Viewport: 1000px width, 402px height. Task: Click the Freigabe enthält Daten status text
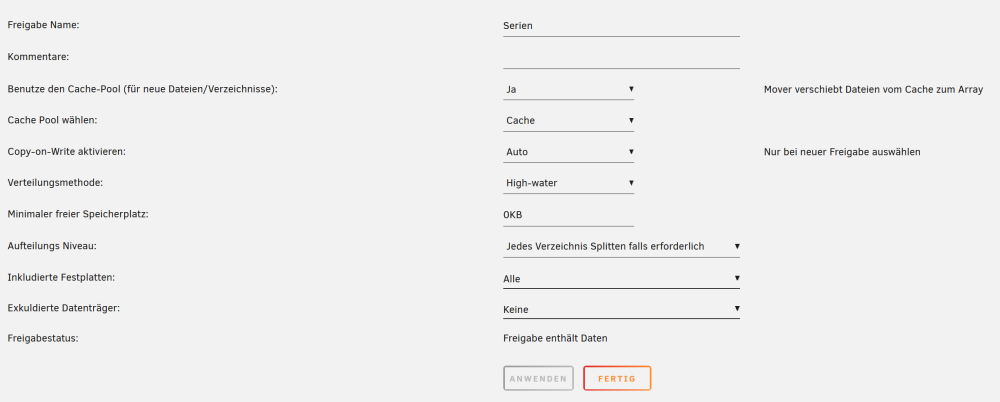[x=555, y=338]
